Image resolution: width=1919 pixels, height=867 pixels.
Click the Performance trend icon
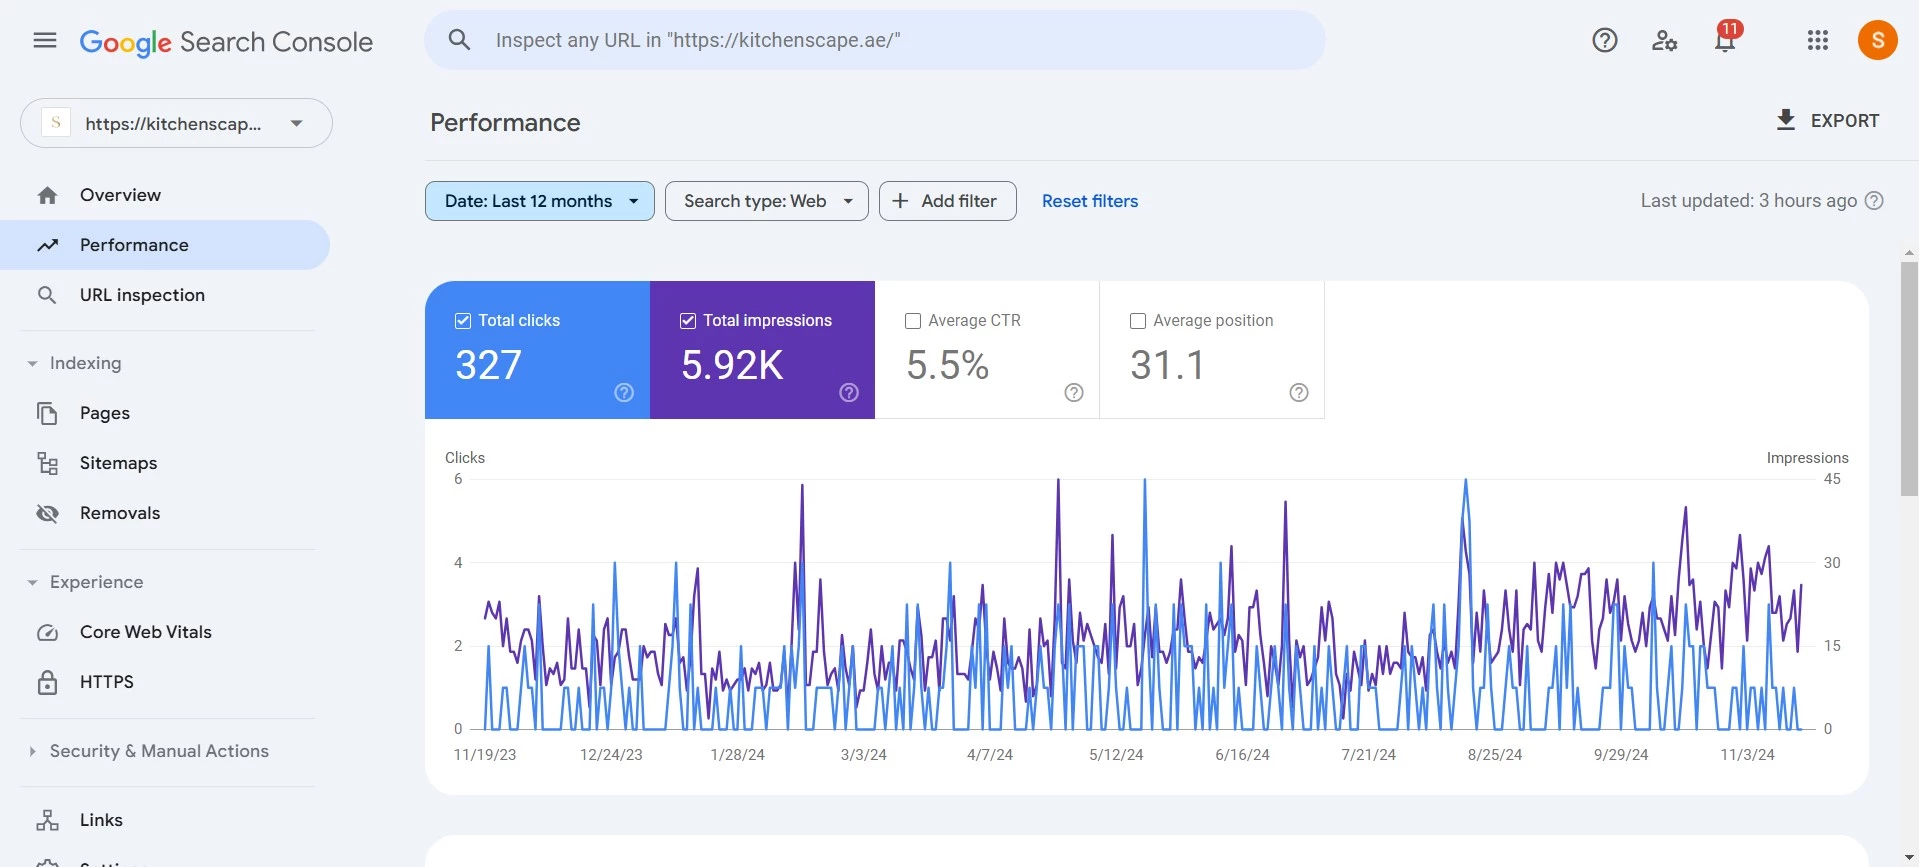point(47,245)
